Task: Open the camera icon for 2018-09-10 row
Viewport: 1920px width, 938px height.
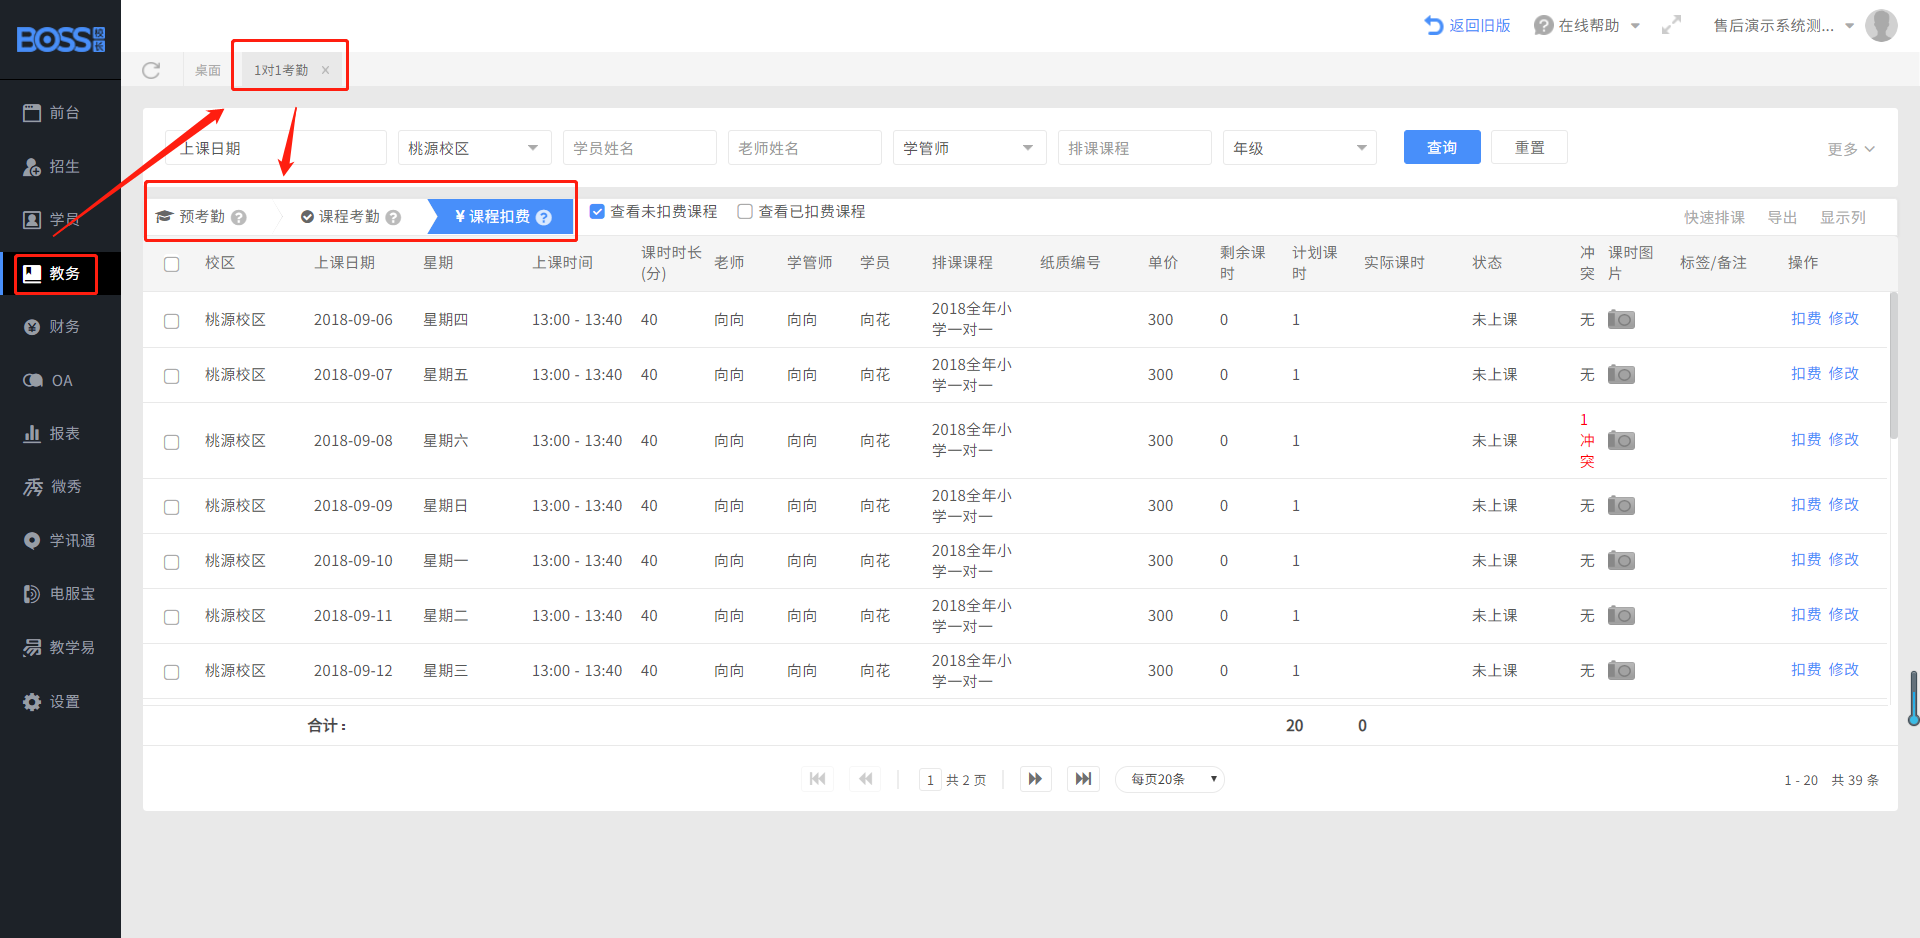Action: 1621,561
